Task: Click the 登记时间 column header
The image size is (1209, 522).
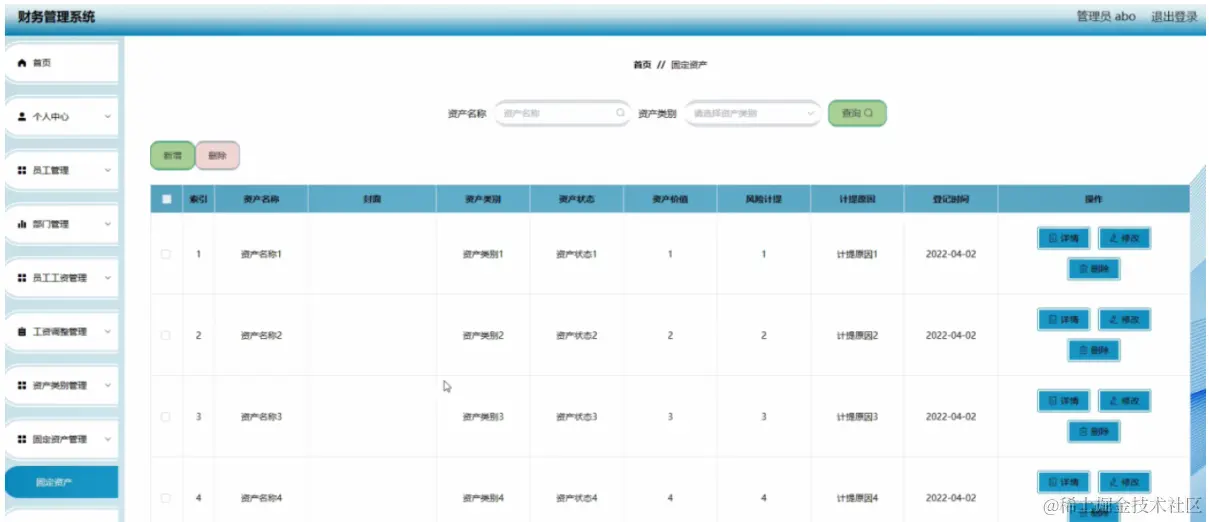Action: (950, 199)
